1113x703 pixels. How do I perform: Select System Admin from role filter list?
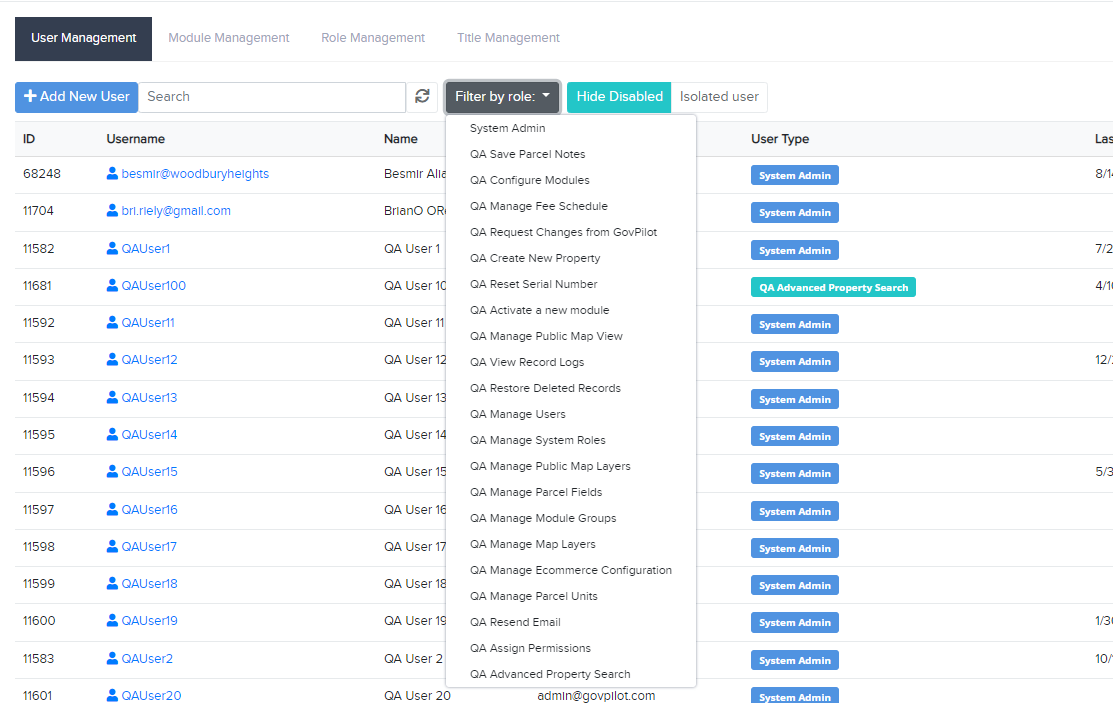click(507, 128)
